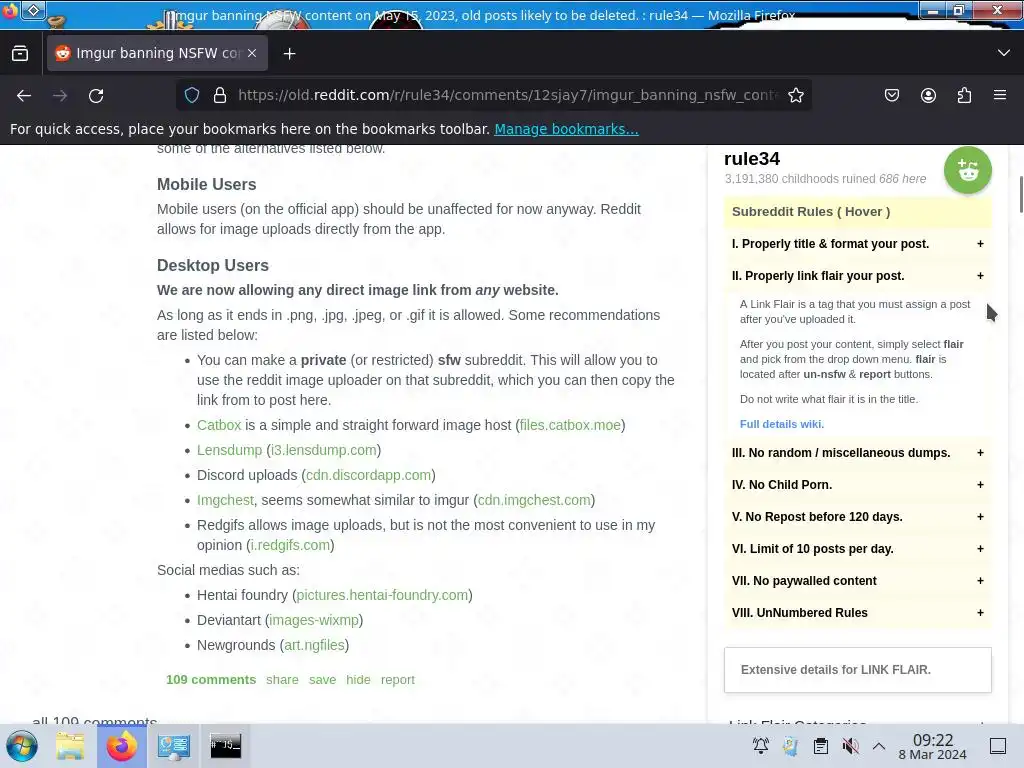Screen dimensions: 1024x768
Task: Close the Imgur banning NSFW tab
Action: click(x=252, y=54)
